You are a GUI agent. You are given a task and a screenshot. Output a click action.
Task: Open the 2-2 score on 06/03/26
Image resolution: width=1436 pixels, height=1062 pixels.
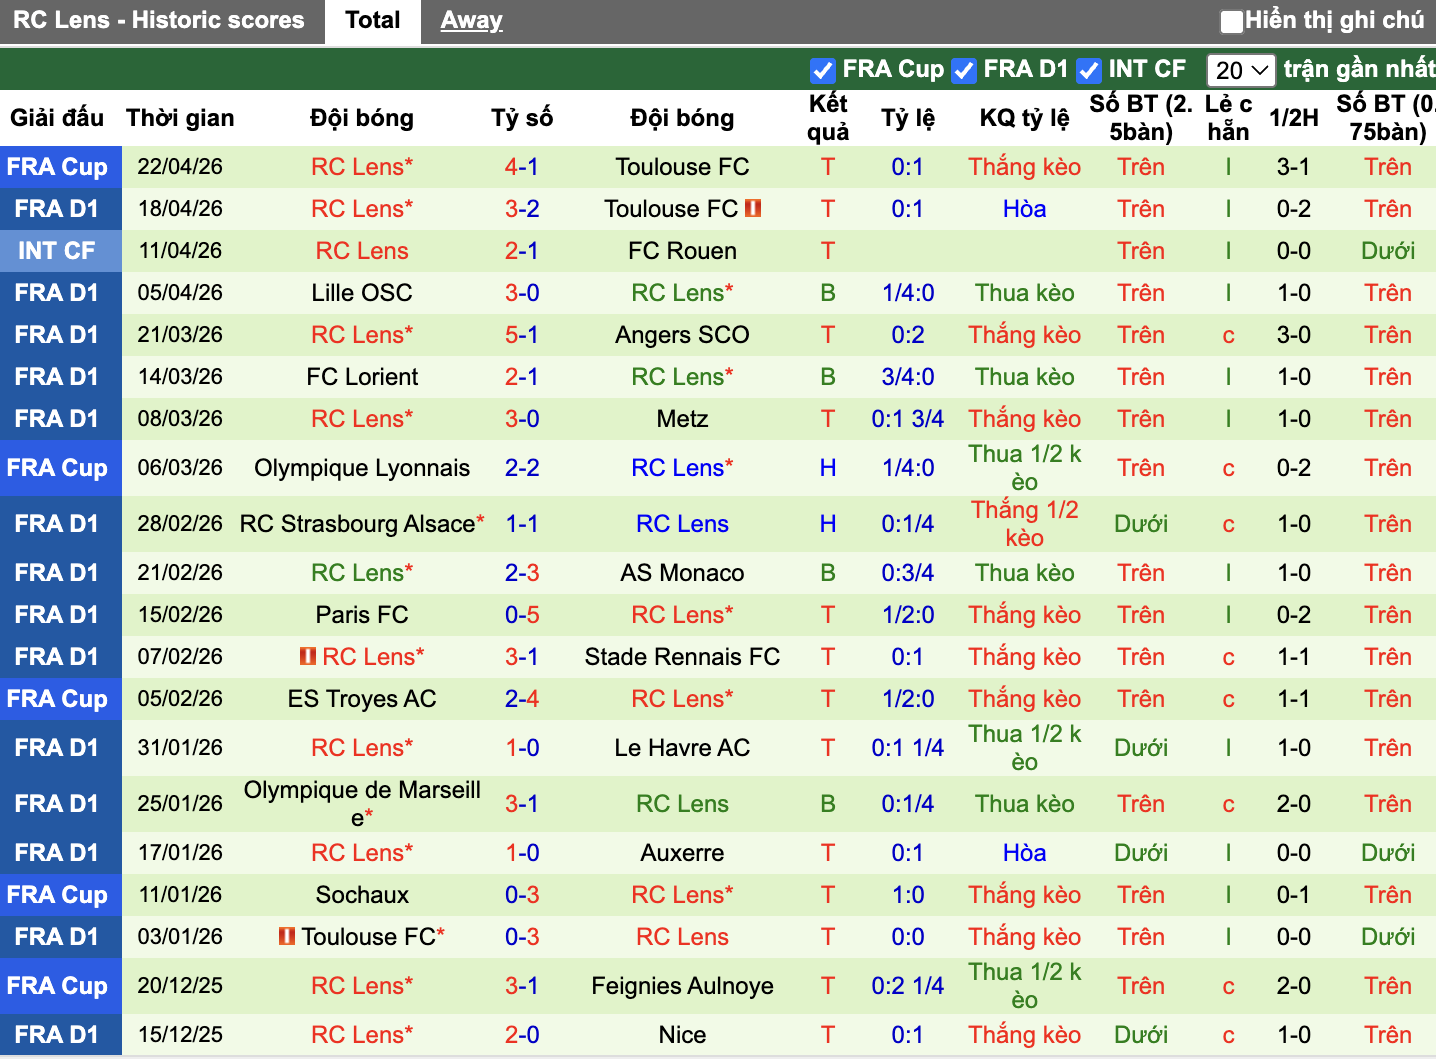[522, 468]
